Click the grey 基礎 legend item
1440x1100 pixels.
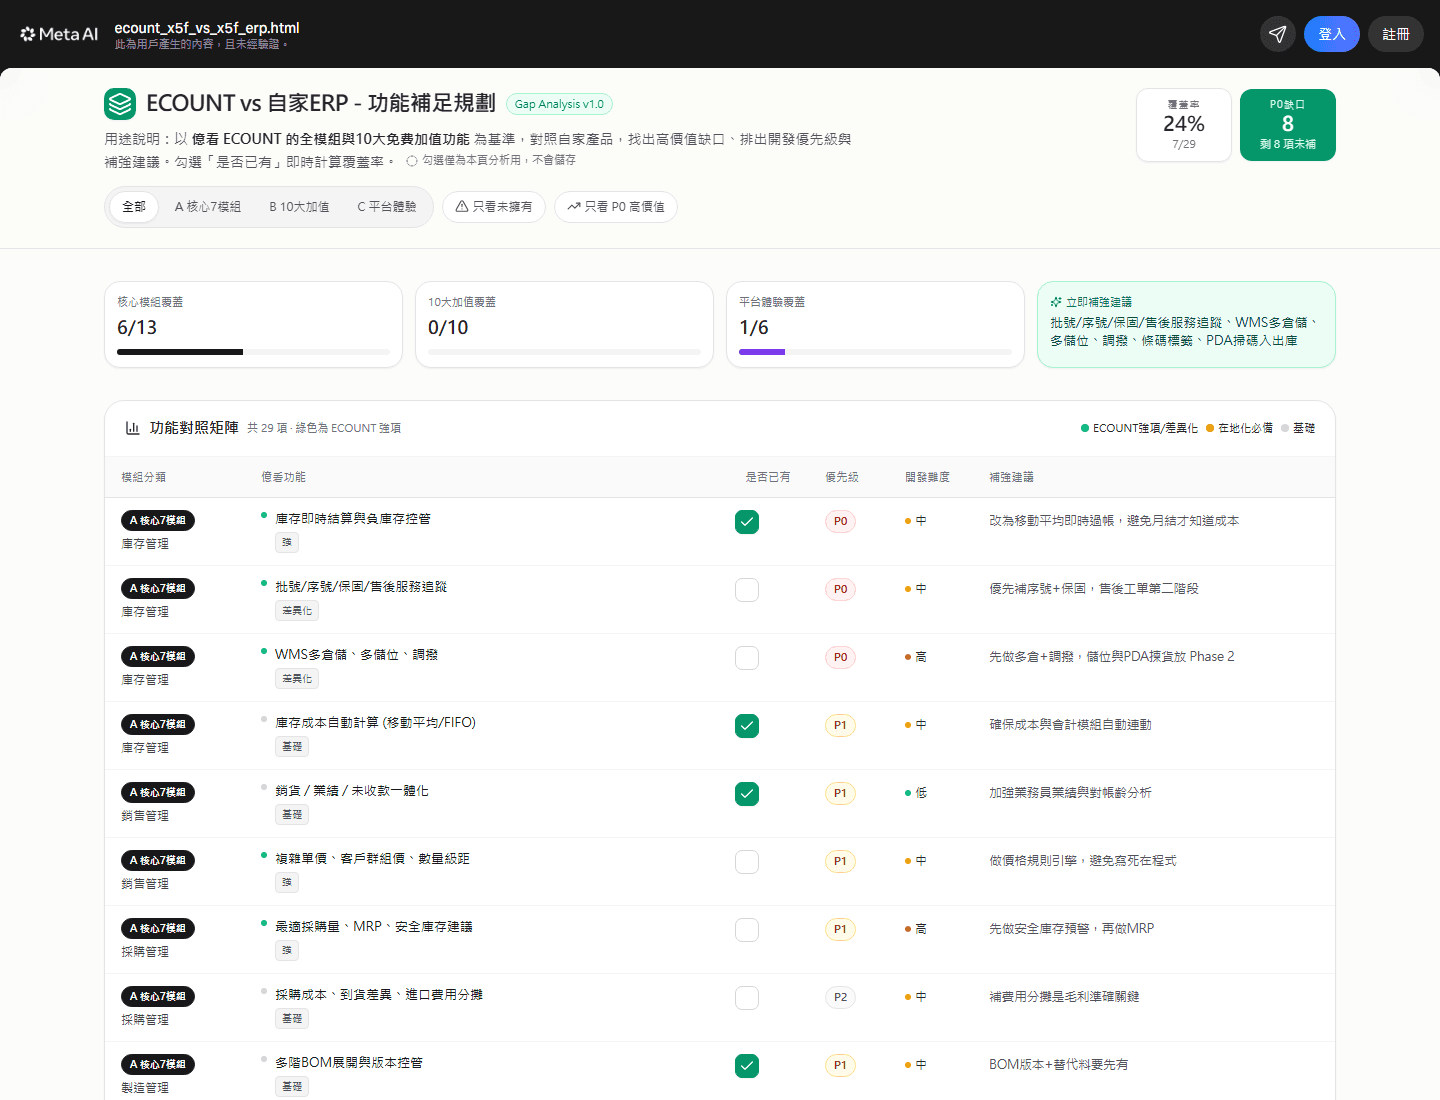pos(1298,428)
